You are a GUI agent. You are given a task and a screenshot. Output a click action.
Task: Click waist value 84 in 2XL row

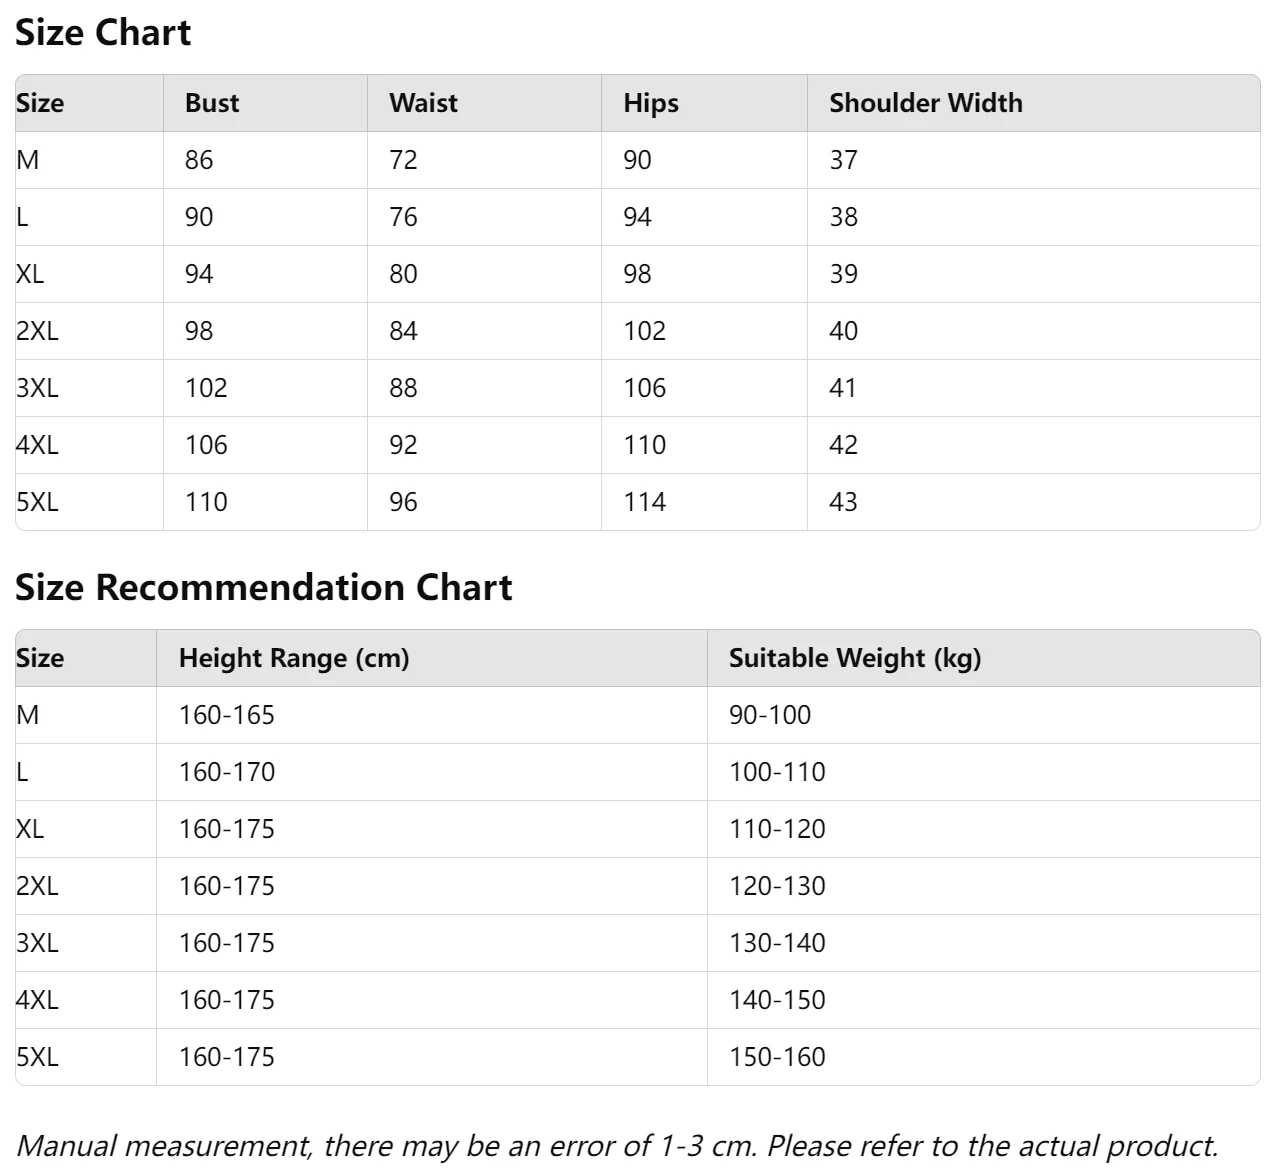[403, 331]
